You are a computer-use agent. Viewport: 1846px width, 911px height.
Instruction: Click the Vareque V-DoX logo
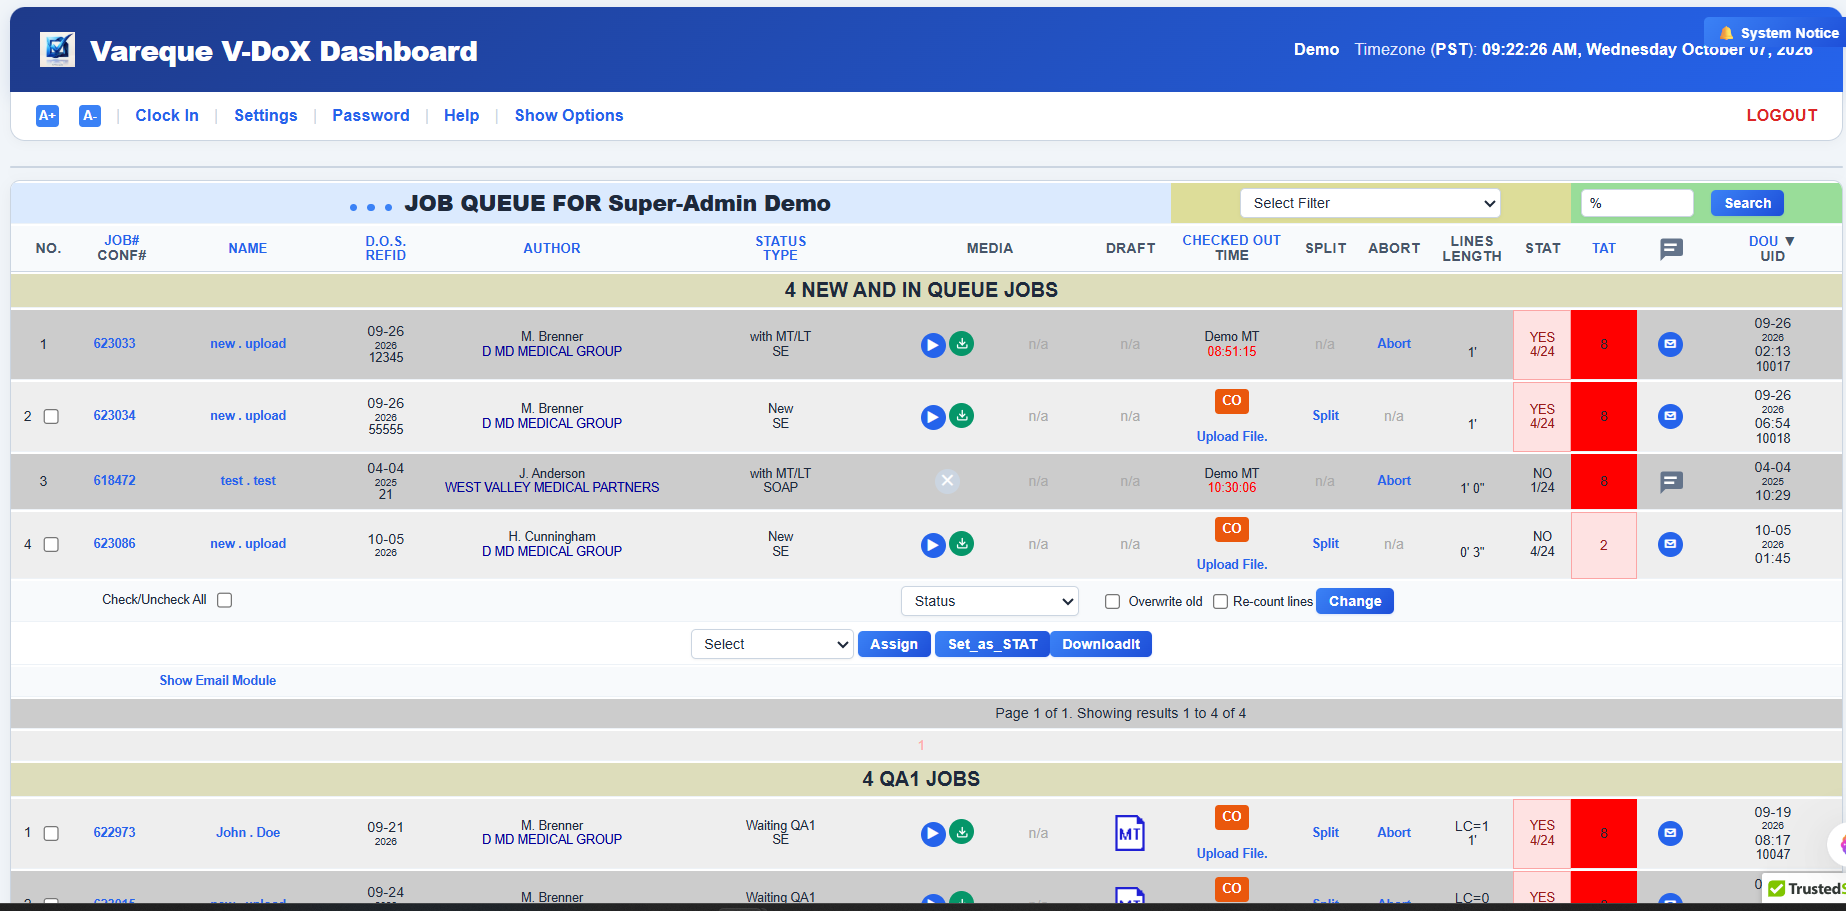(x=57, y=49)
